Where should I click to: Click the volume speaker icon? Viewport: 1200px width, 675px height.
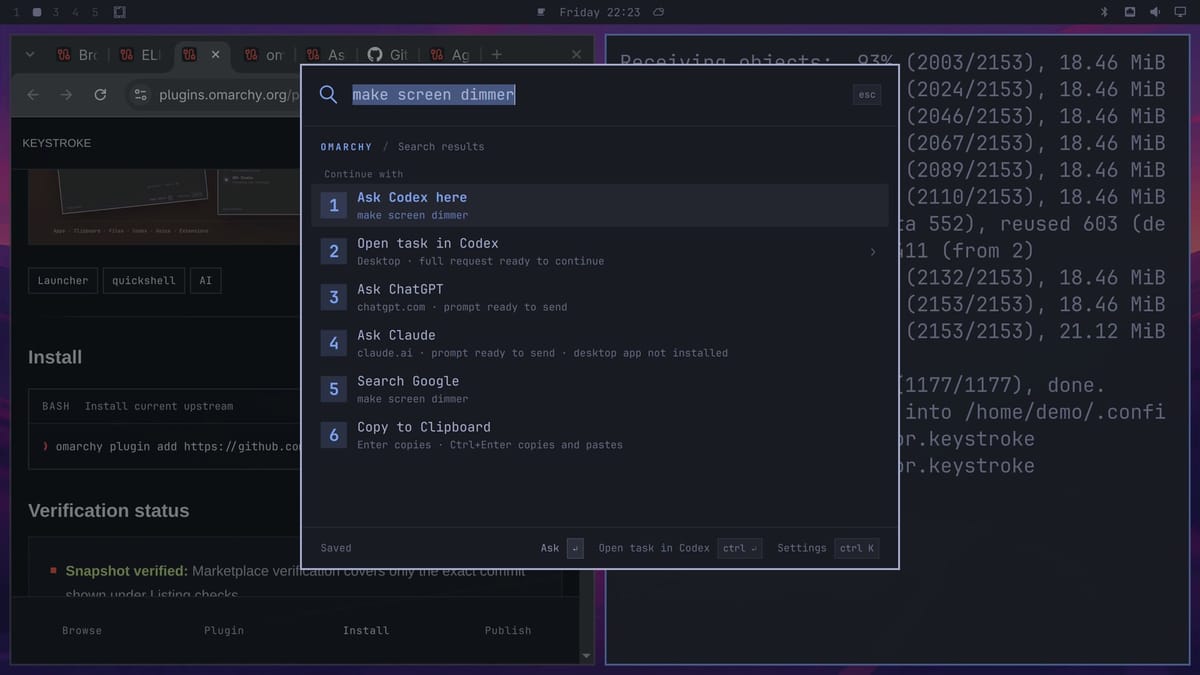click(1154, 12)
